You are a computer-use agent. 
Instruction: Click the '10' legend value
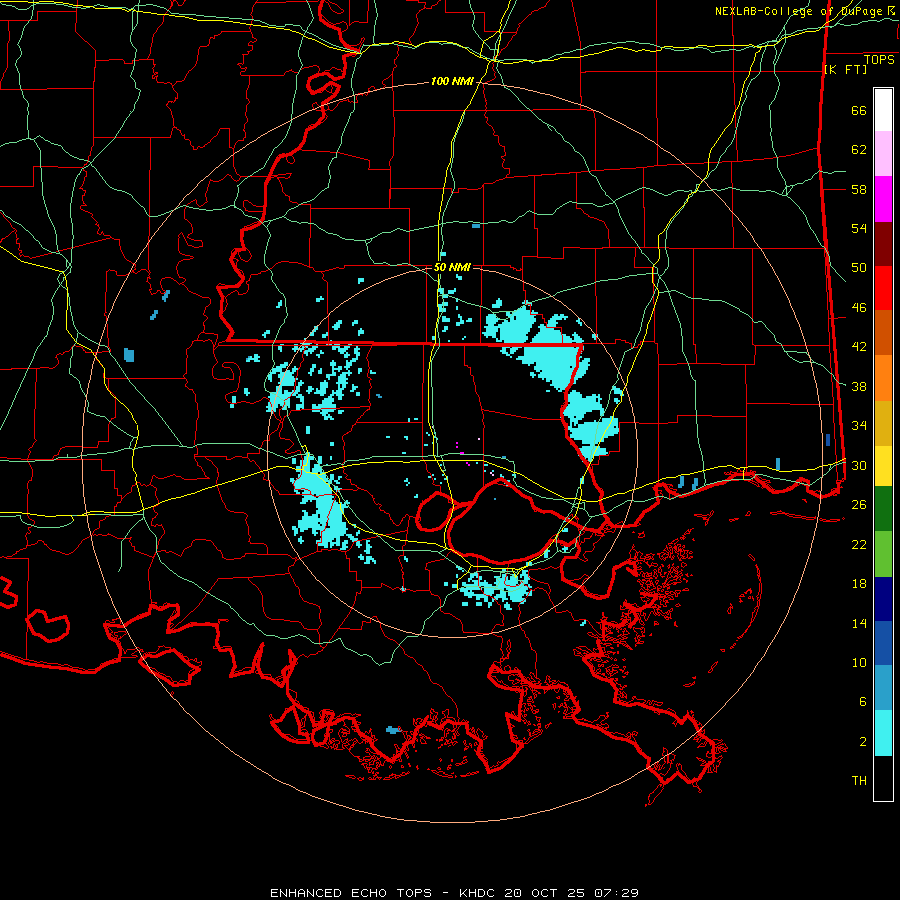[x=859, y=662]
